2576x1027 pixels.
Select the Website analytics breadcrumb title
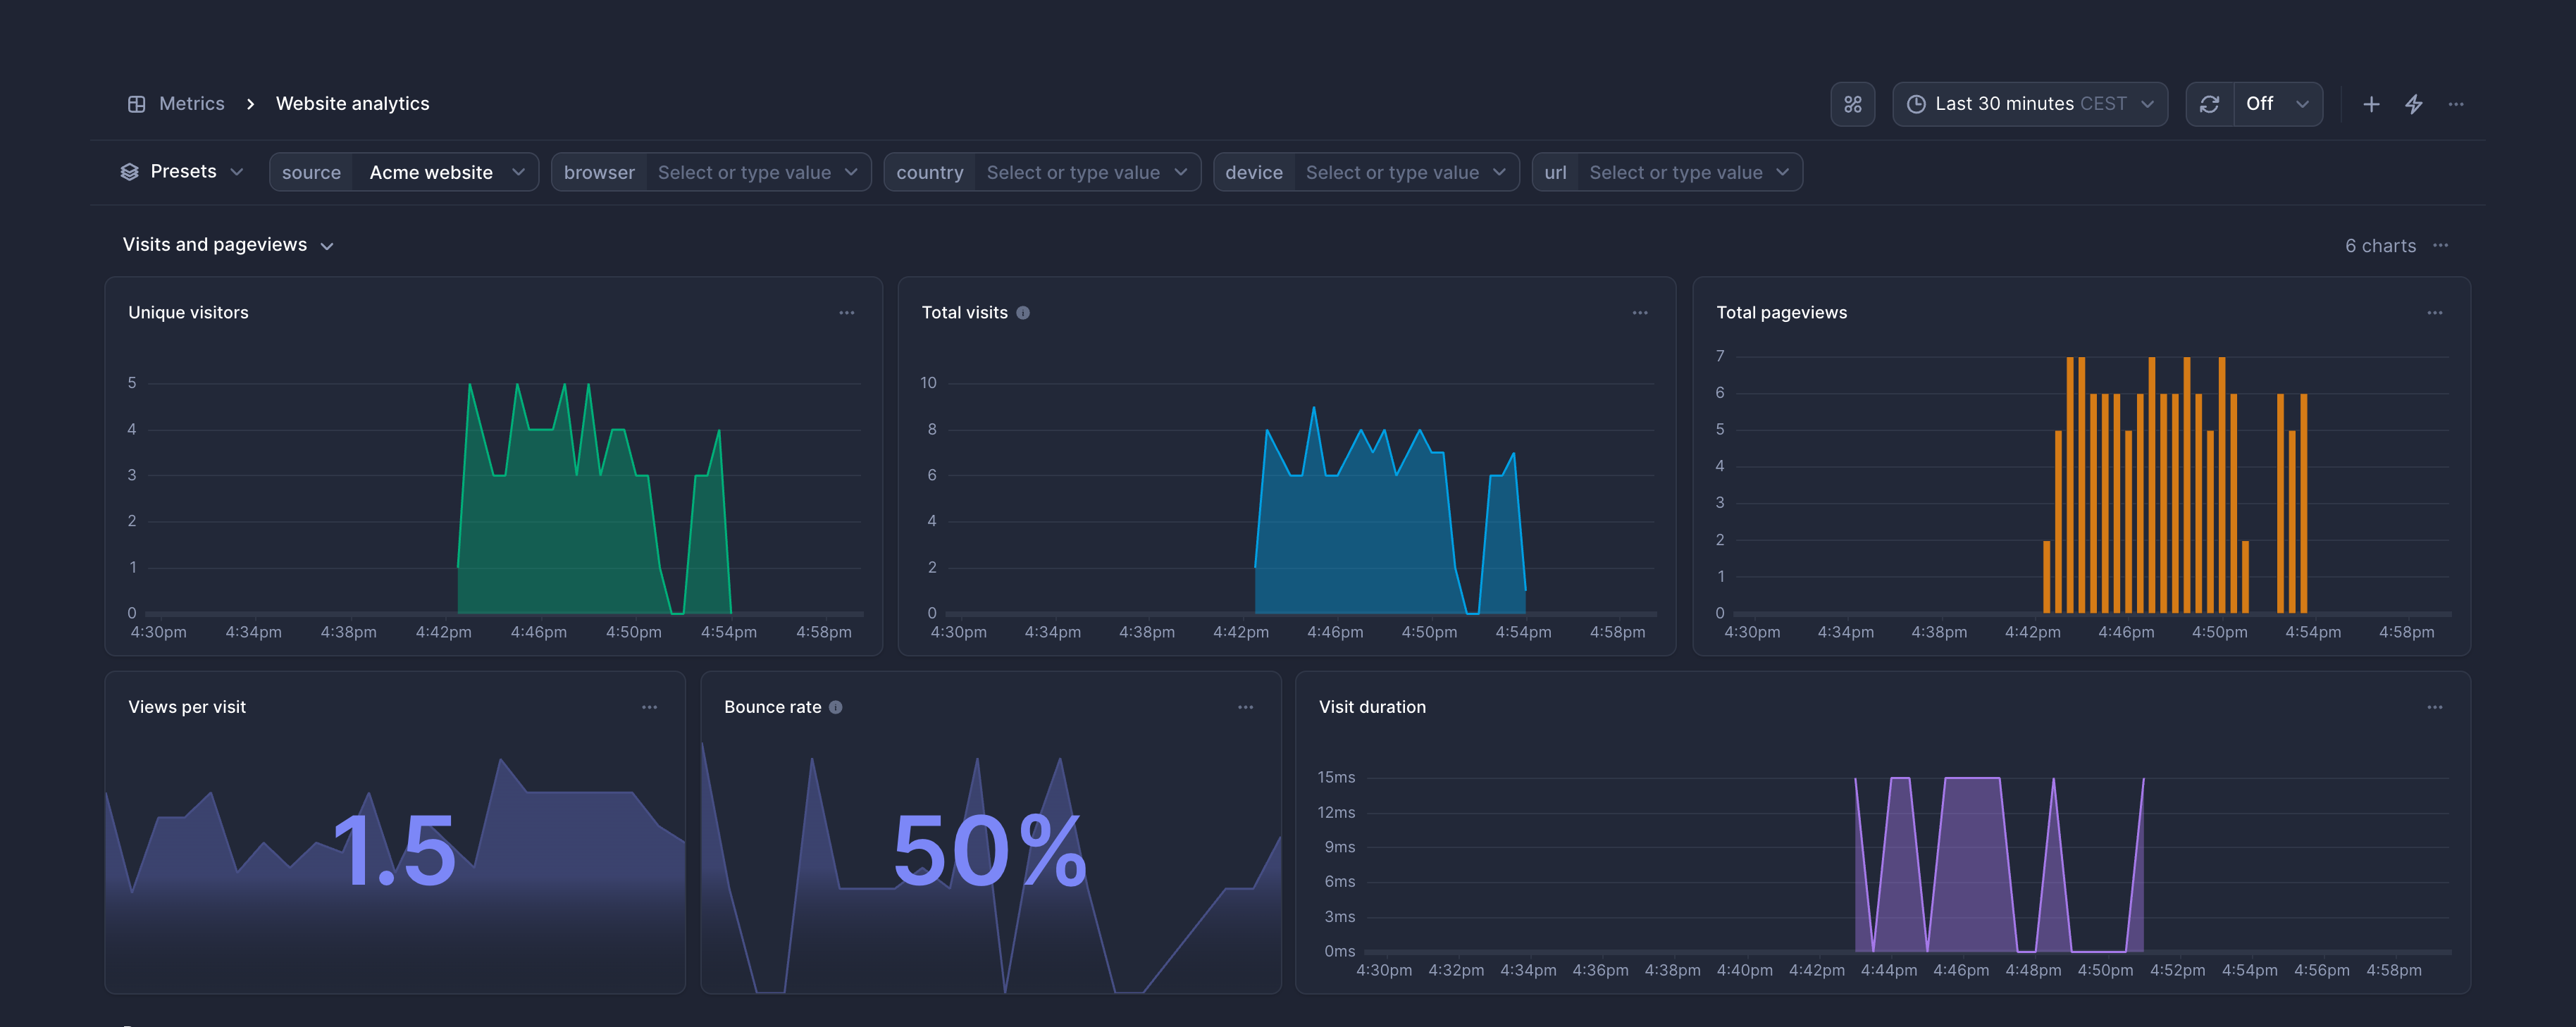(352, 104)
